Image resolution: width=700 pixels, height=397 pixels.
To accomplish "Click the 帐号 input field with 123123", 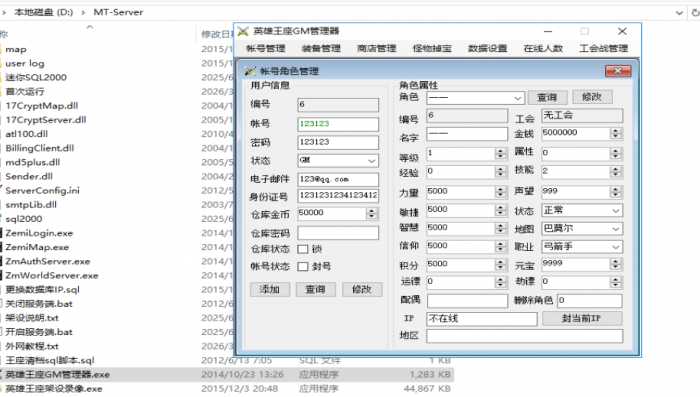I will (338, 124).
